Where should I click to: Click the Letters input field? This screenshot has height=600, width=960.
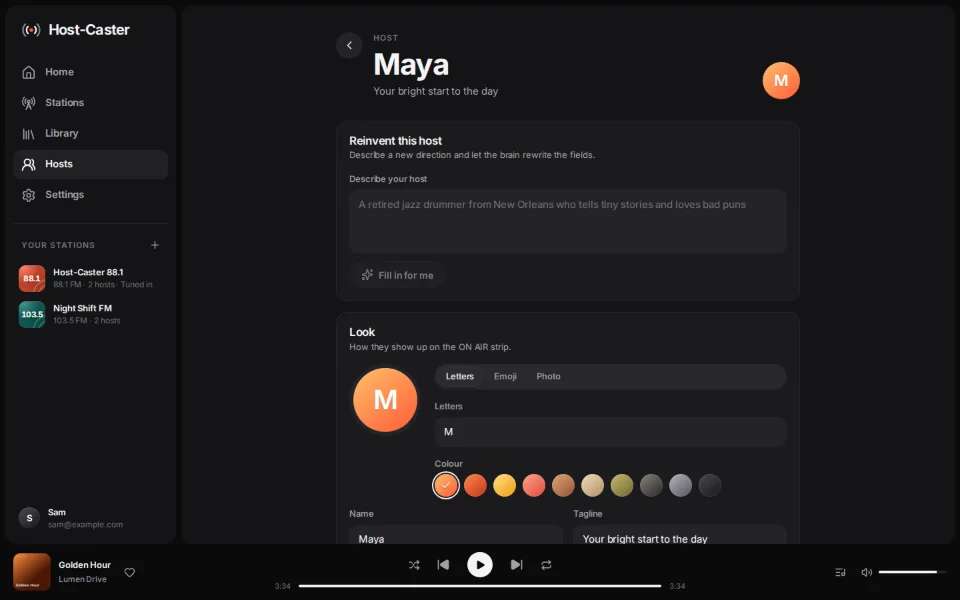coord(610,432)
